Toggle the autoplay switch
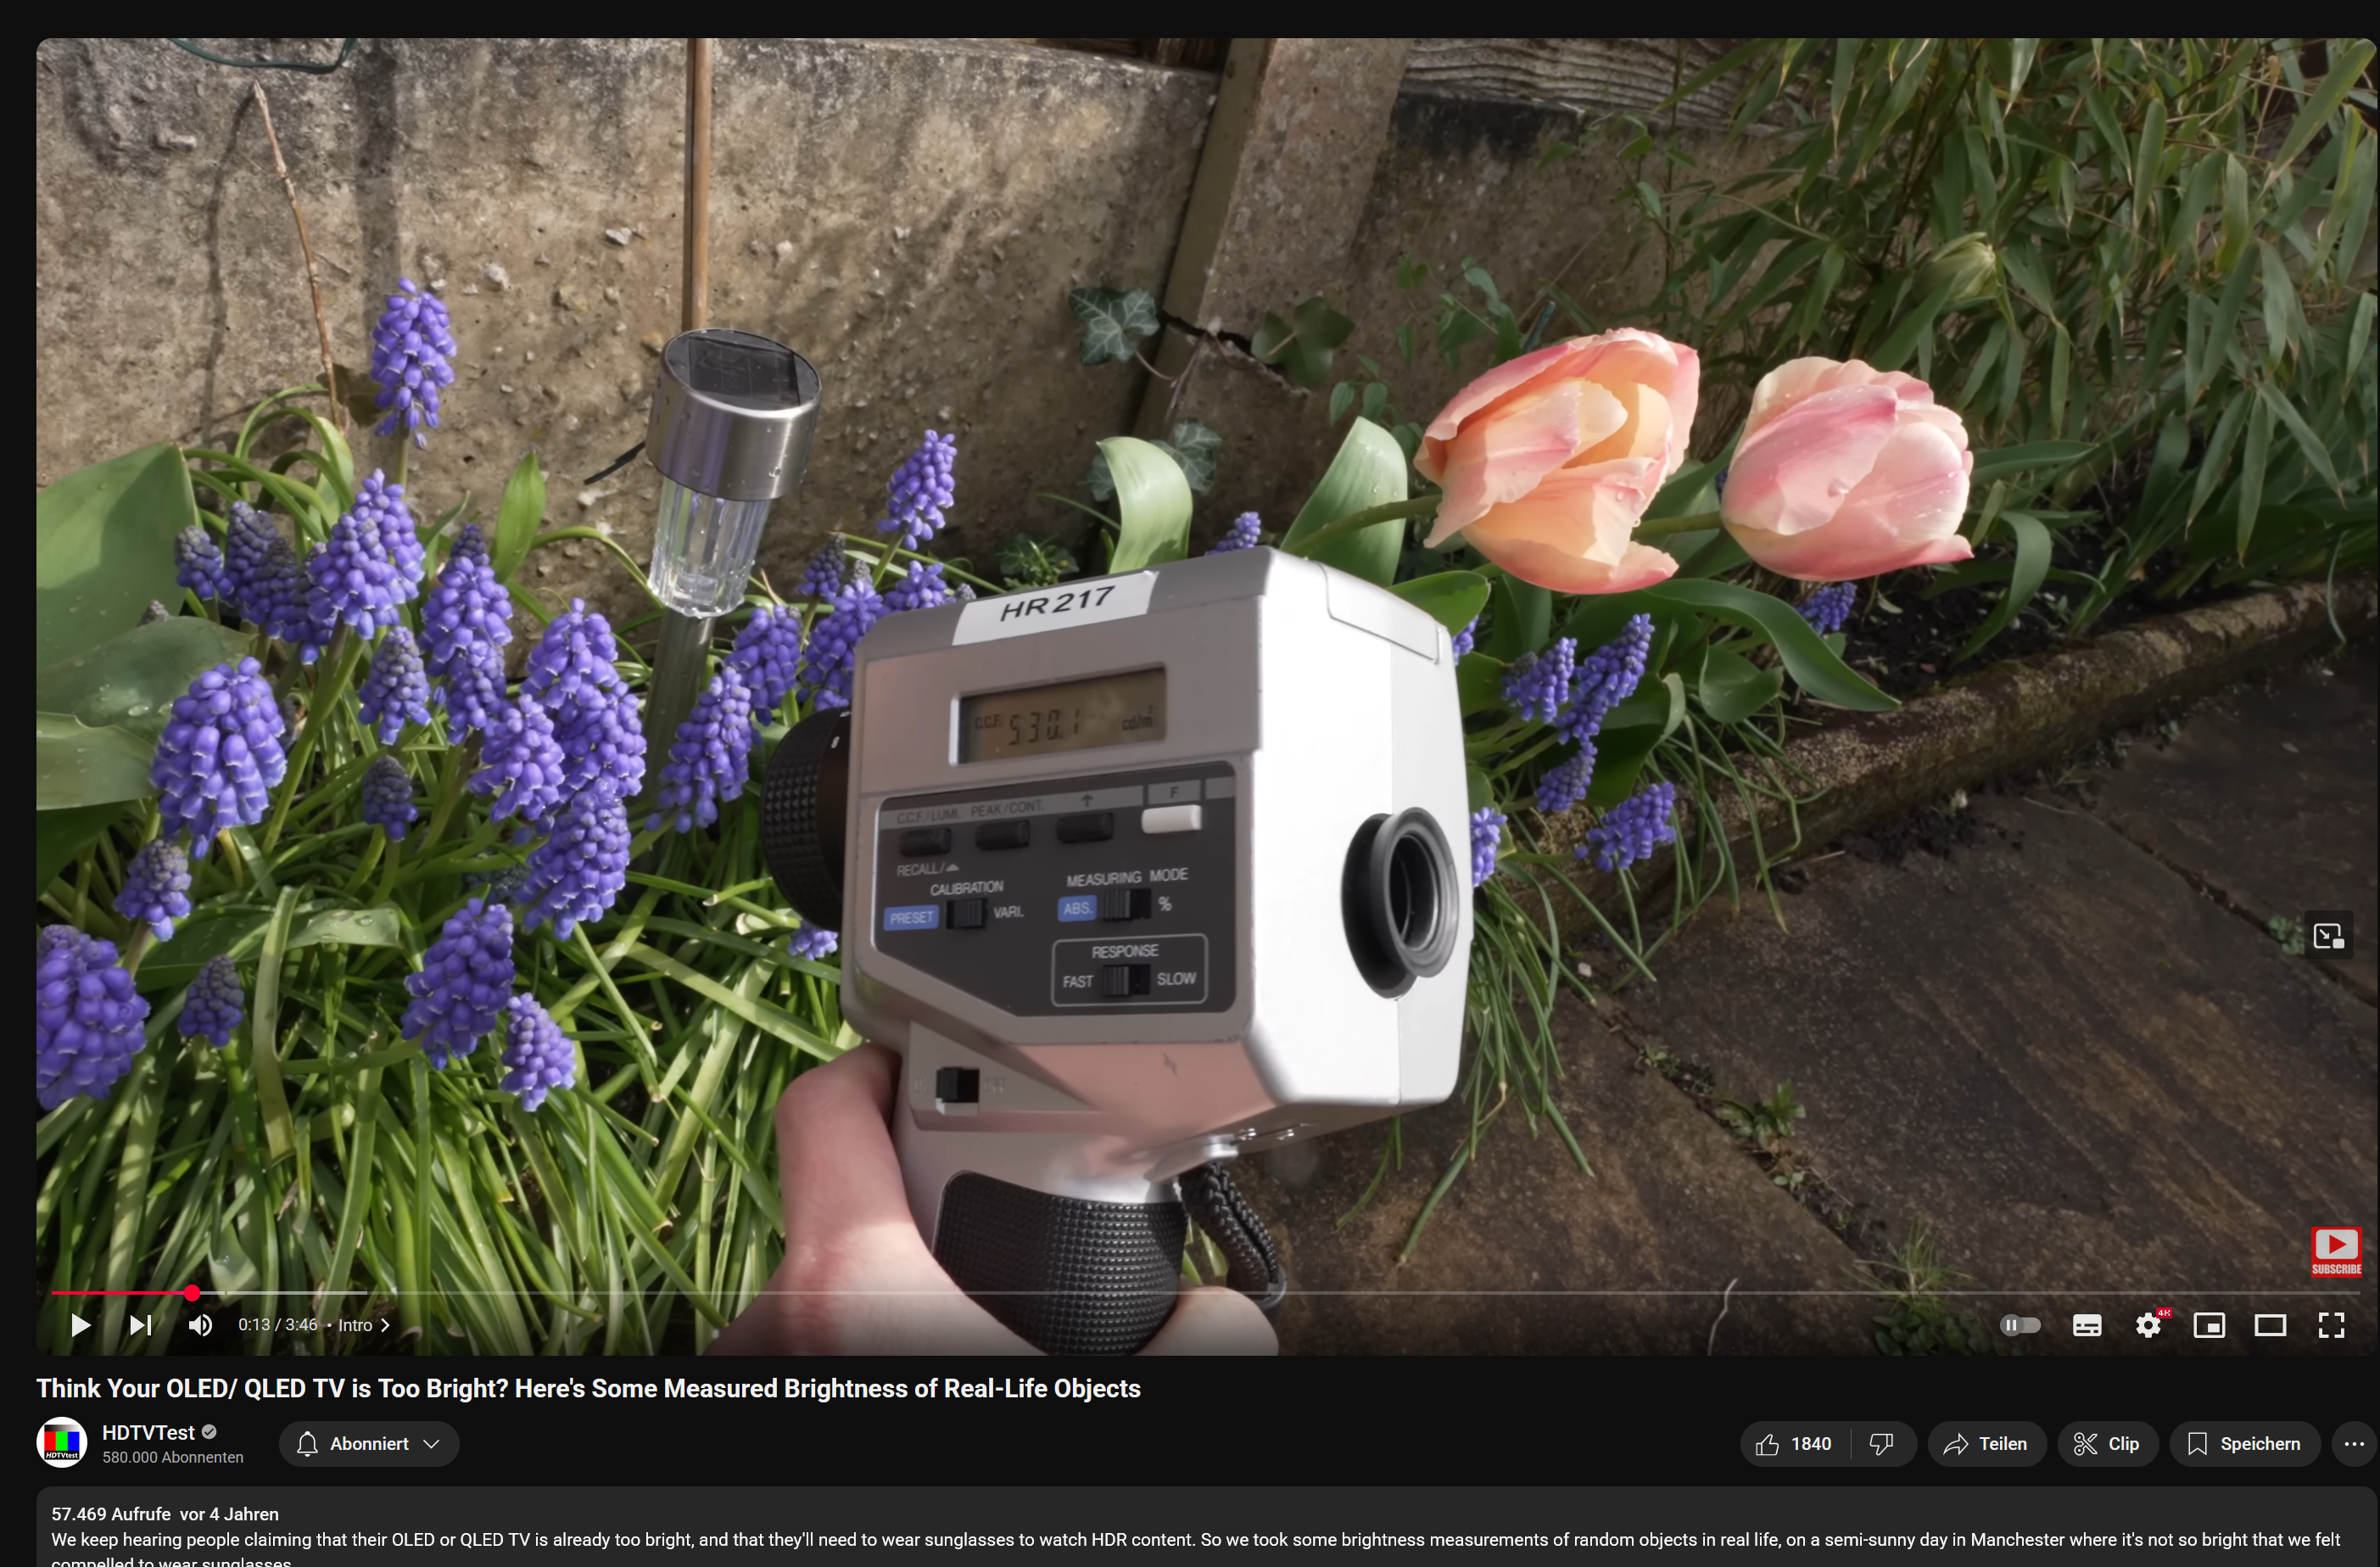The height and width of the screenshot is (1567, 2380). (2019, 1325)
